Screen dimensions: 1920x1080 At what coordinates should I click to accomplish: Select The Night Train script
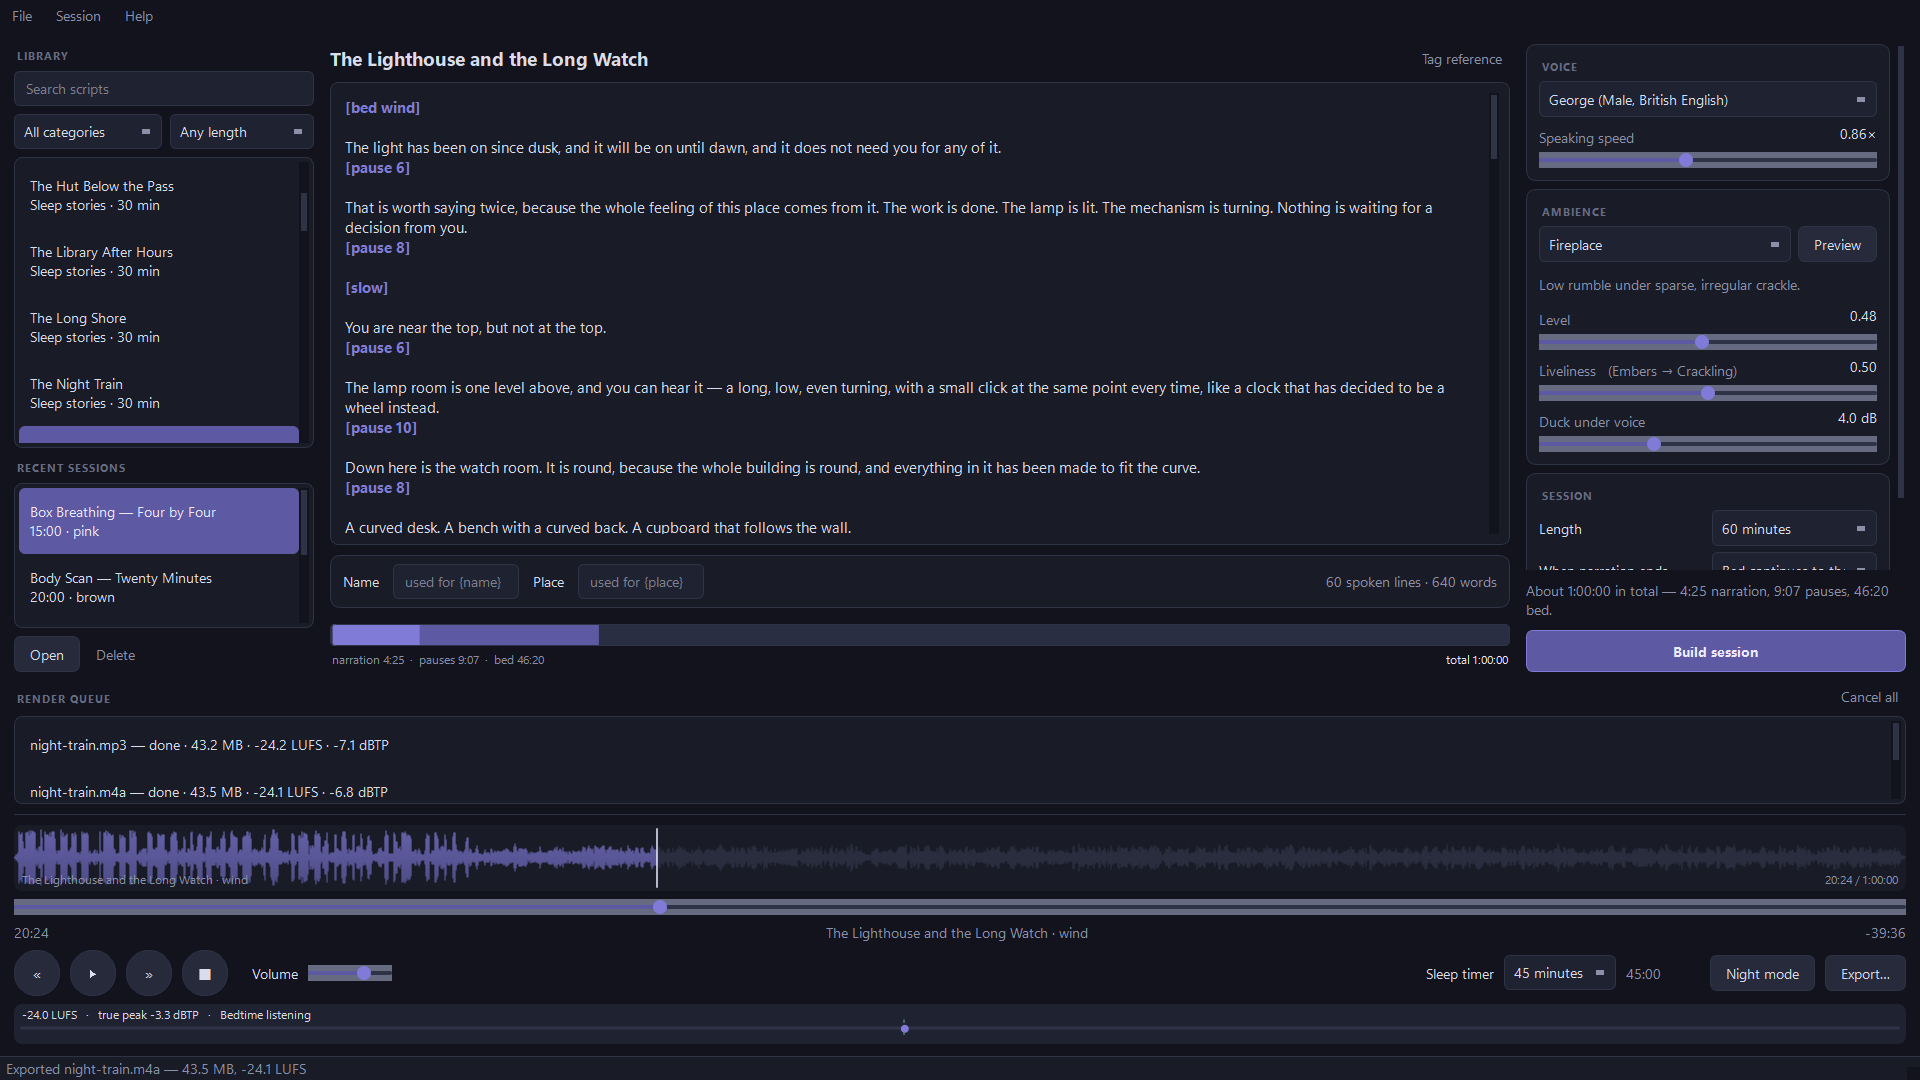(159, 394)
